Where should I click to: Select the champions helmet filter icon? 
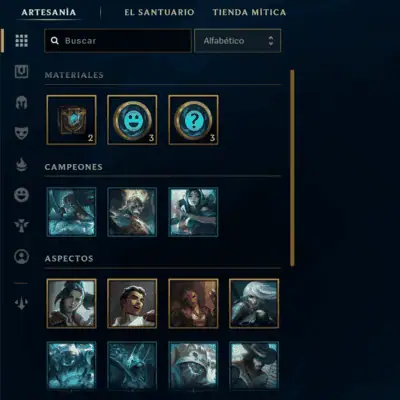[22, 102]
